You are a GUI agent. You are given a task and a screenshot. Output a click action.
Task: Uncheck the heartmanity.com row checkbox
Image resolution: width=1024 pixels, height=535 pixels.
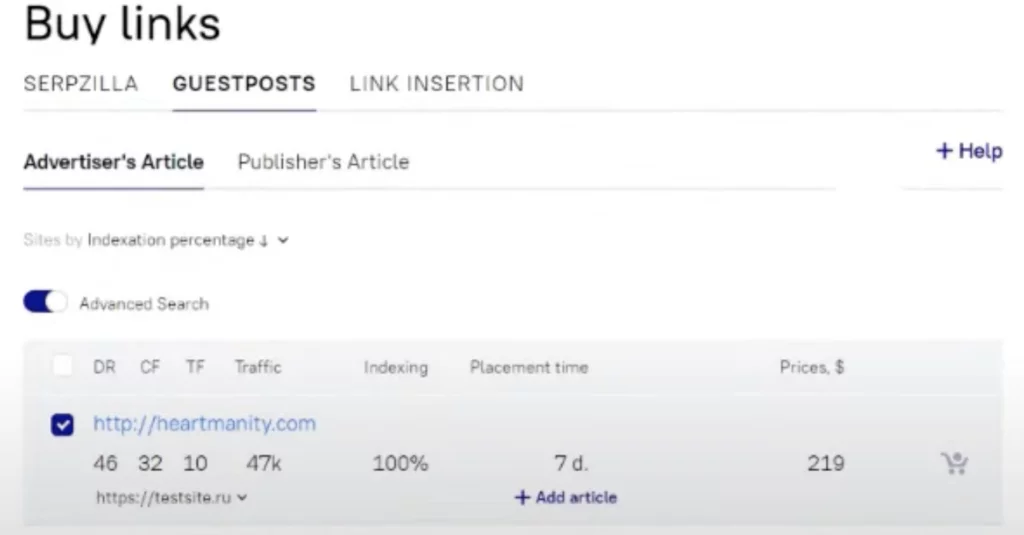(x=62, y=425)
